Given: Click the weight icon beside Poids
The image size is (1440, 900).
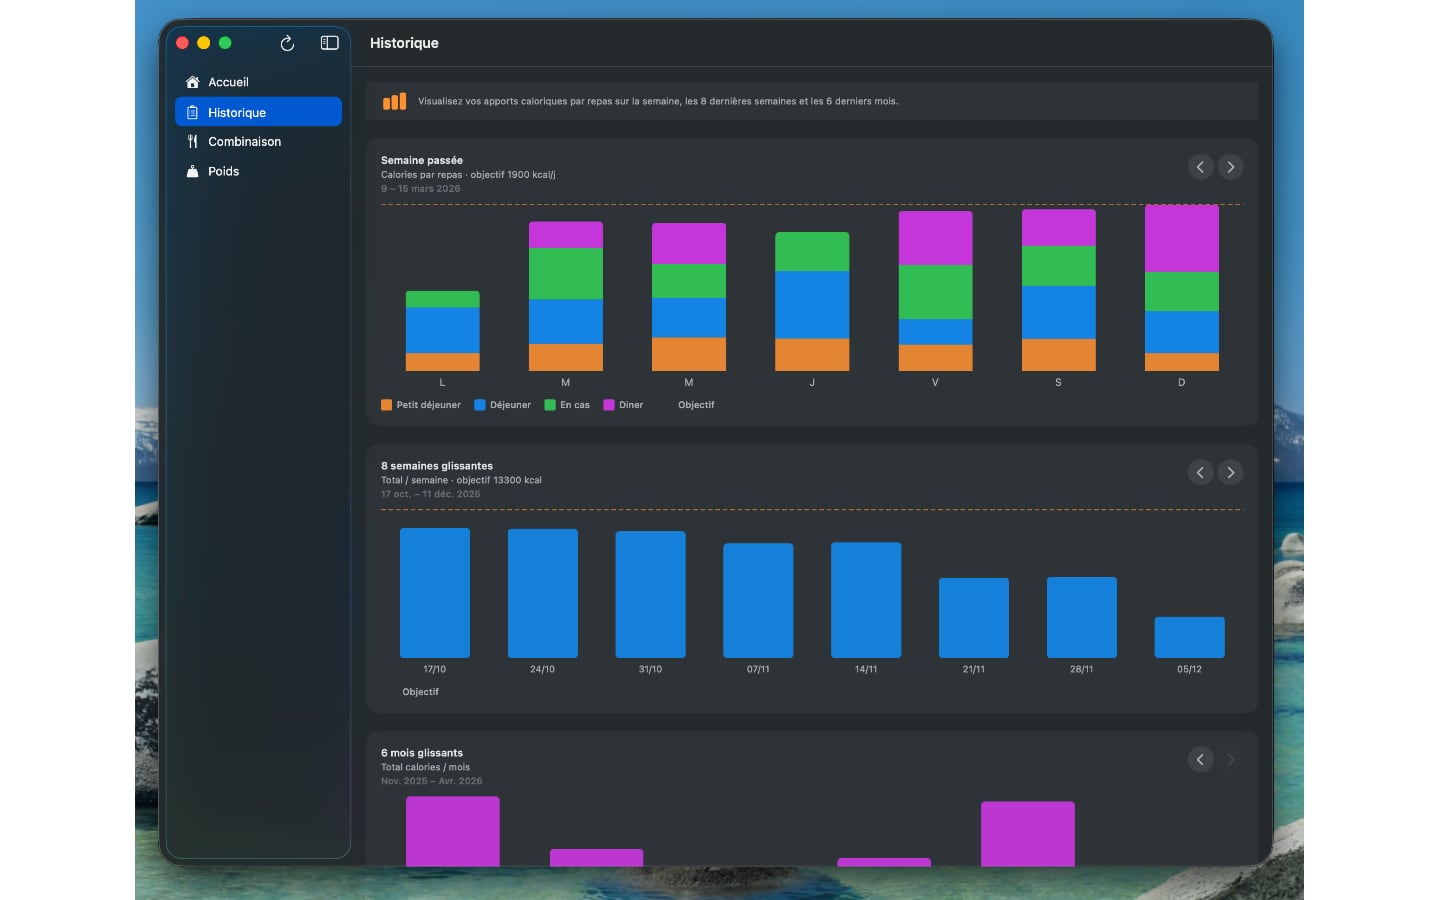Looking at the screenshot, I should pyautogui.click(x=193, y=172).
